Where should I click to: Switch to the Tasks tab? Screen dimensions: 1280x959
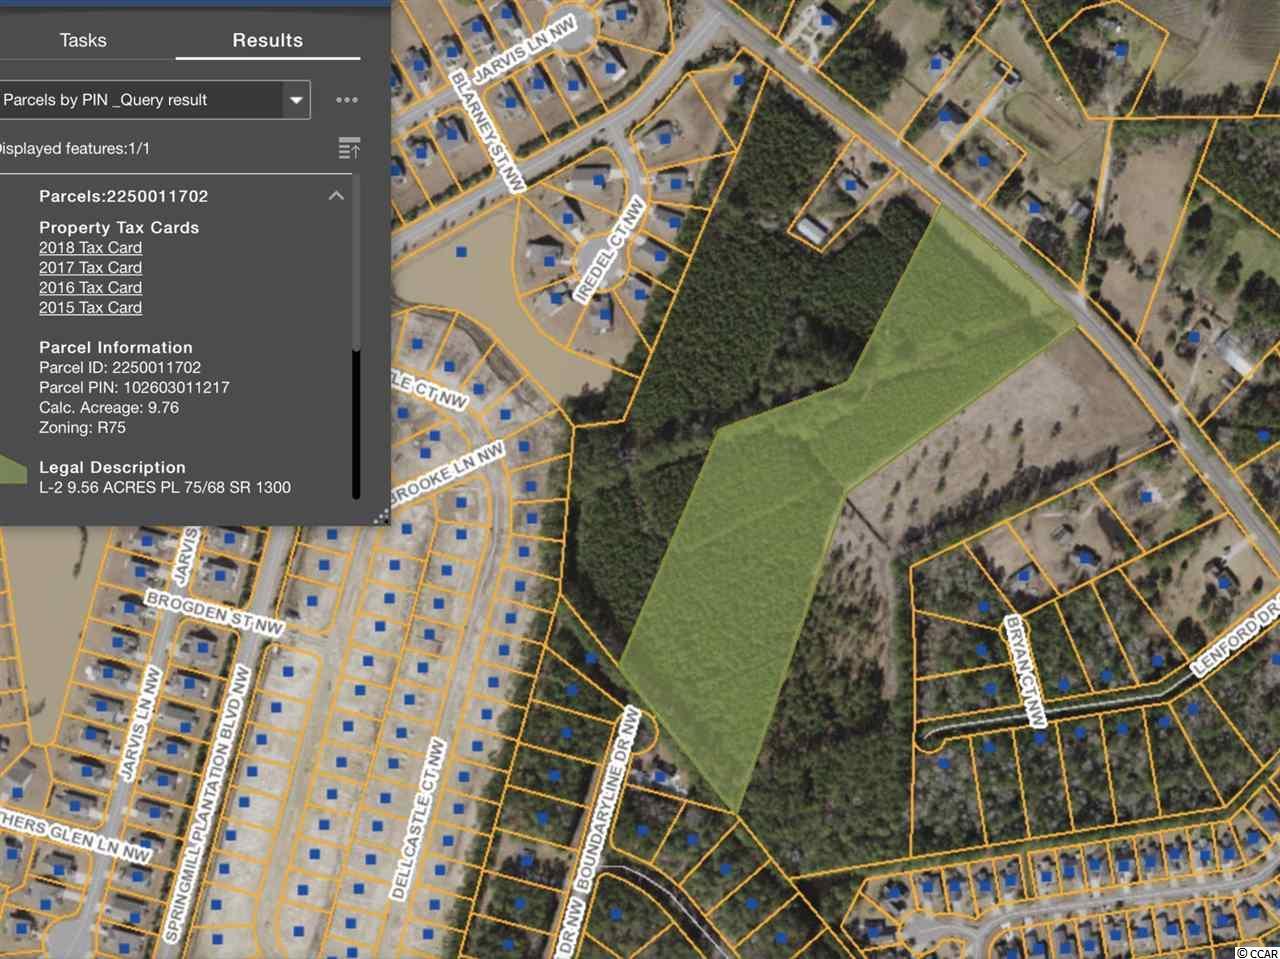click(x=83, y=40)
